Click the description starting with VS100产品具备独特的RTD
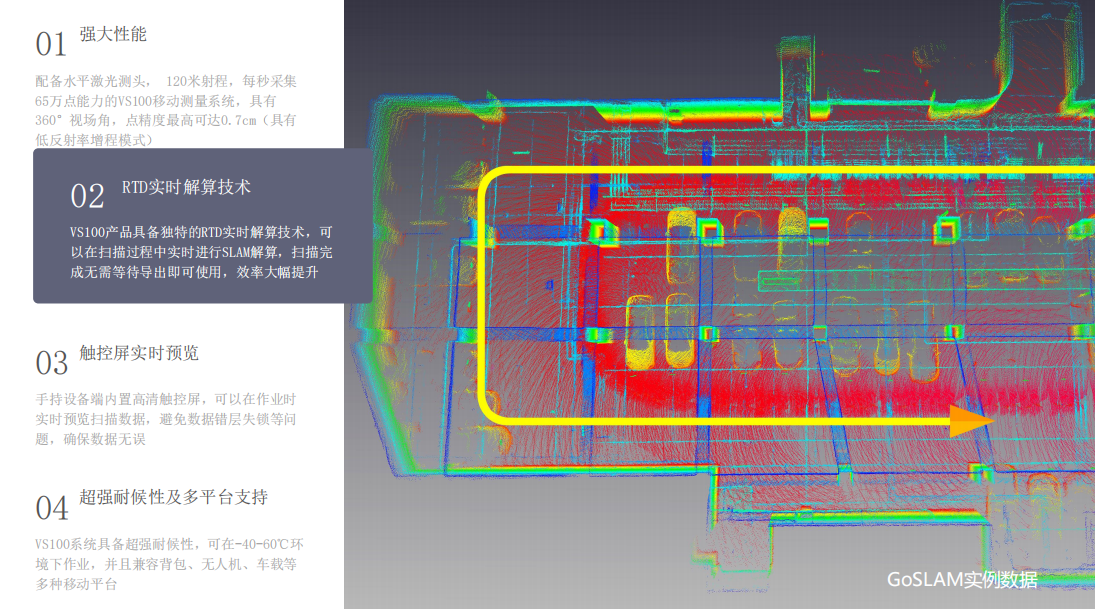Viewport: 1095px width, 609px height. pos(201,252)
